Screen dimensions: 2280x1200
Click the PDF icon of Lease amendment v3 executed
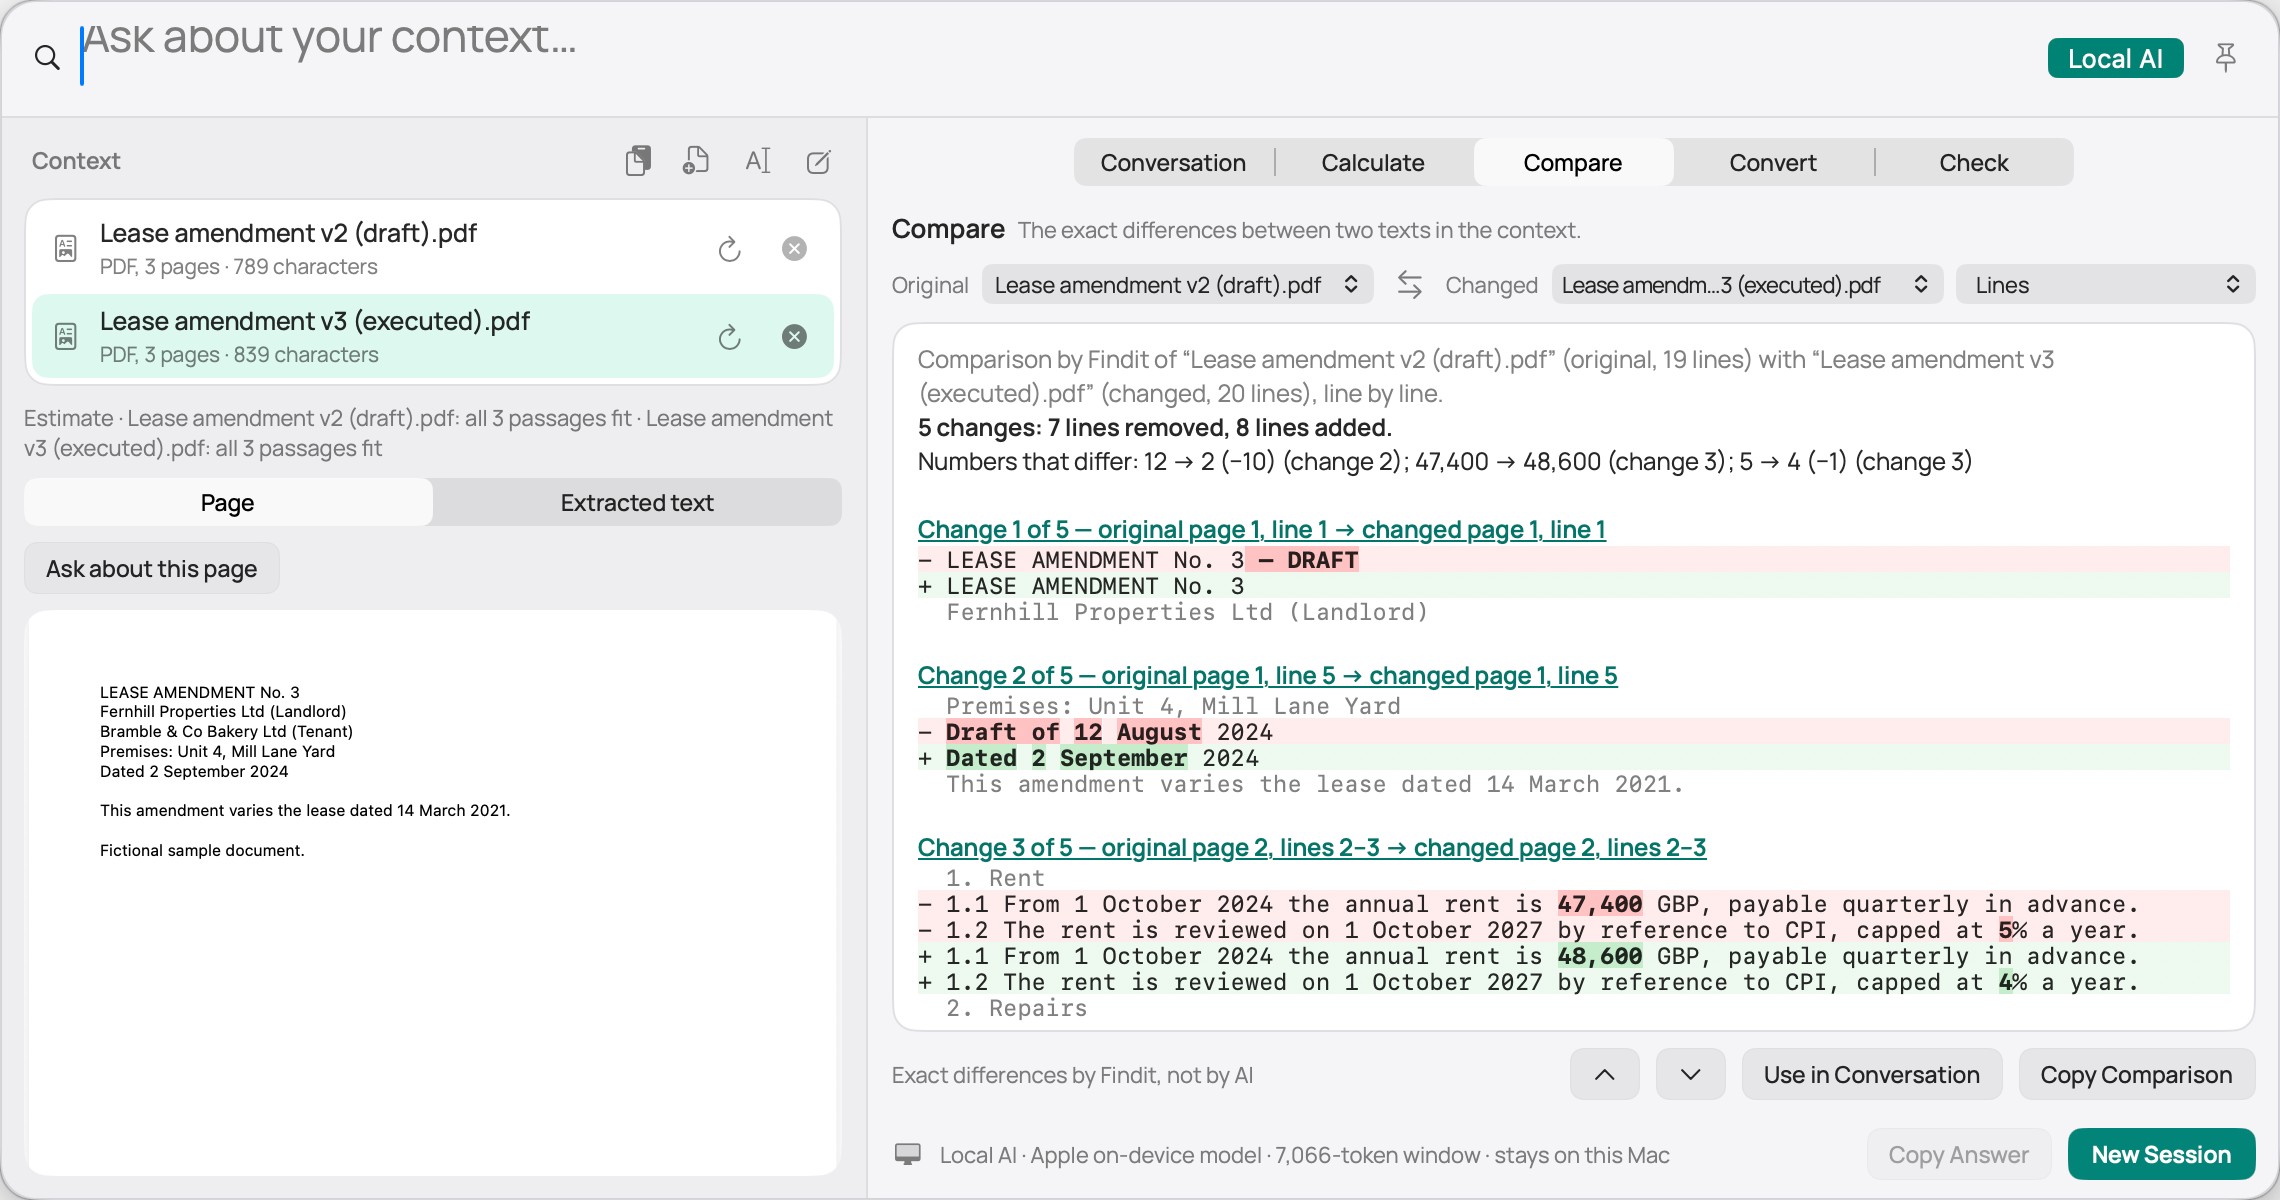click(x=66, y=337)
